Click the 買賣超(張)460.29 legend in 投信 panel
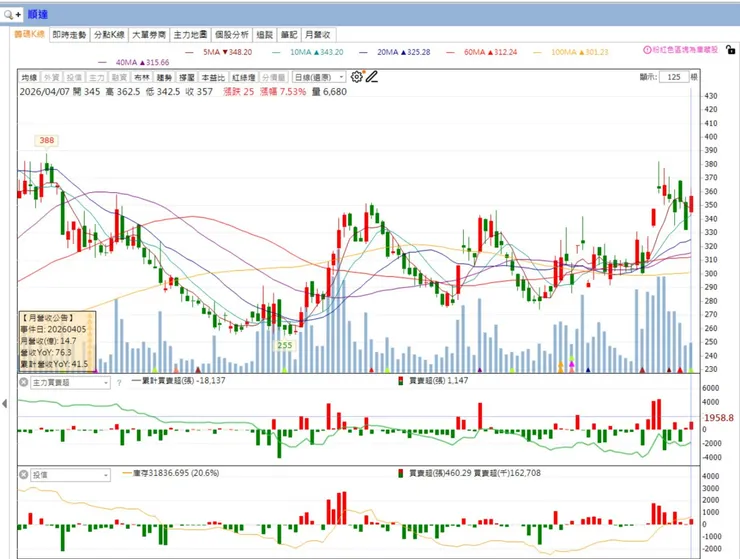This screenshot has height=559, width=740. coord(435,473)
